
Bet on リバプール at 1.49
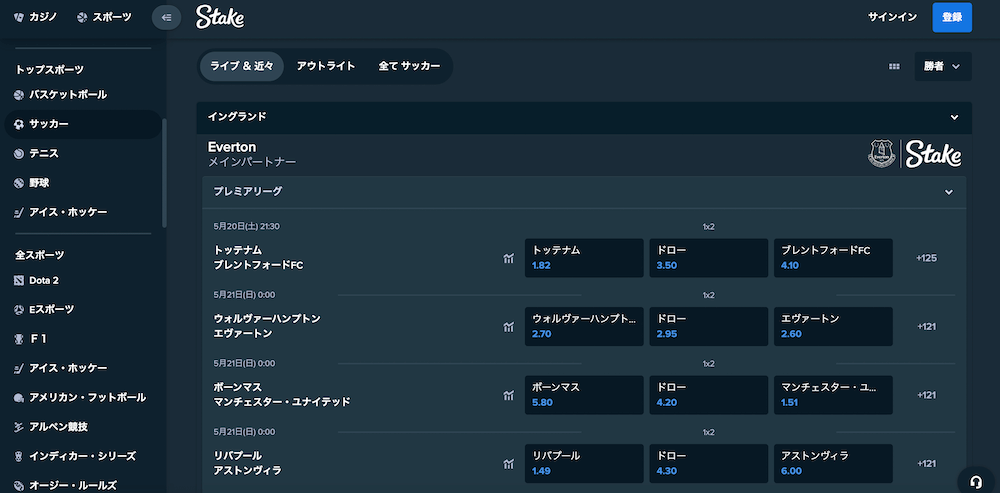(584, 464)
